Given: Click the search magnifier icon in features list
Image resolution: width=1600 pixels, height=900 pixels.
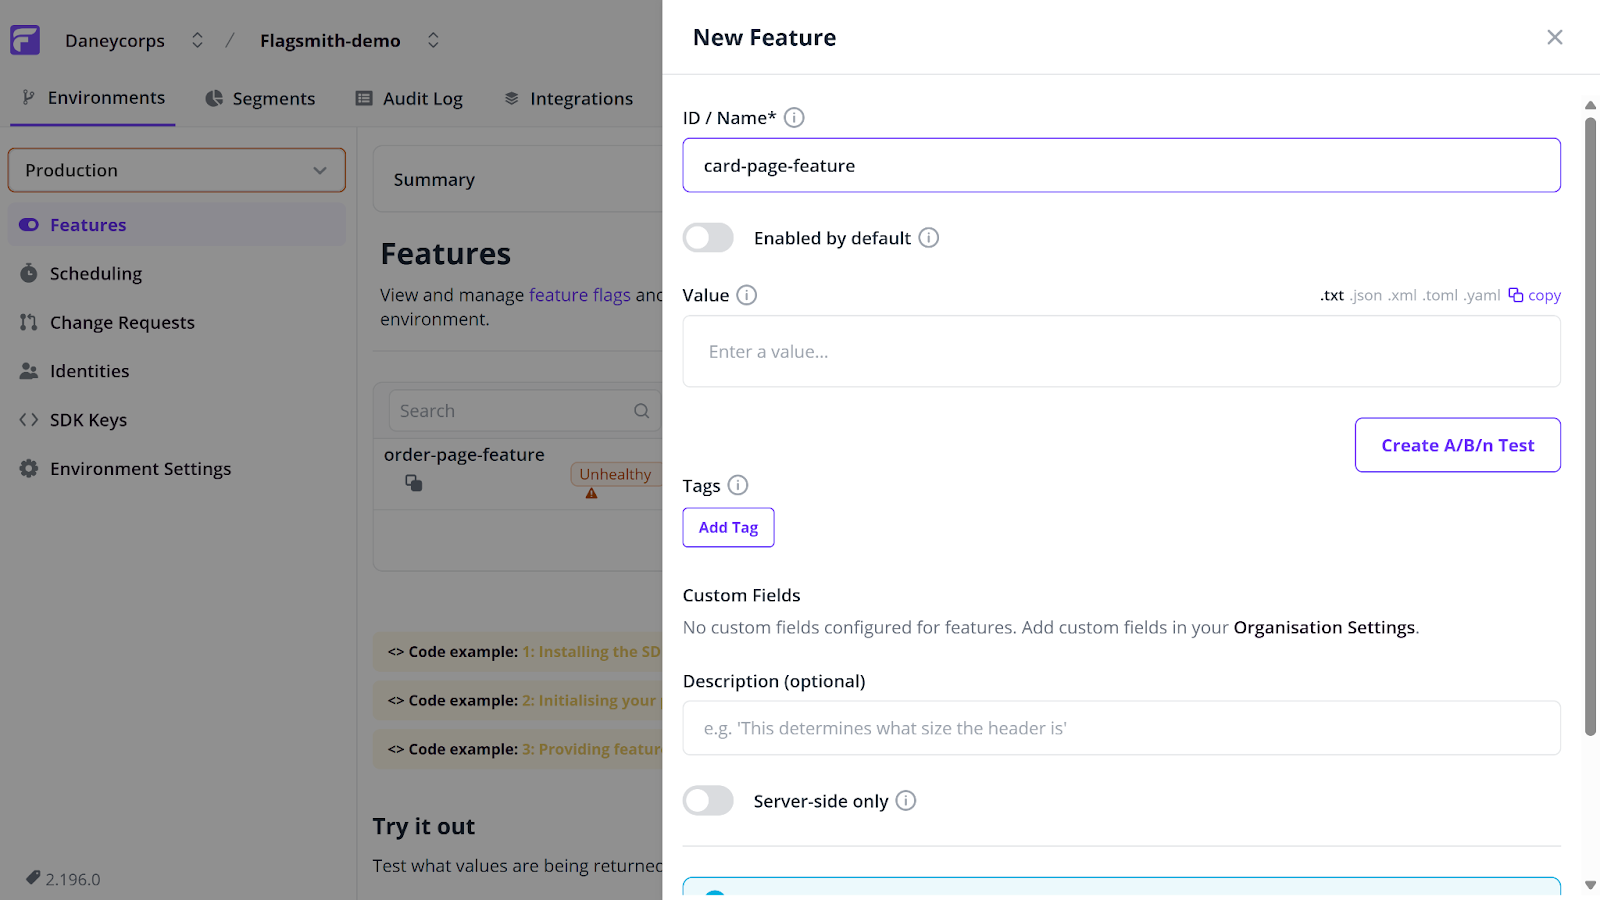Looking at the screenshot, I should coord(642,411).
